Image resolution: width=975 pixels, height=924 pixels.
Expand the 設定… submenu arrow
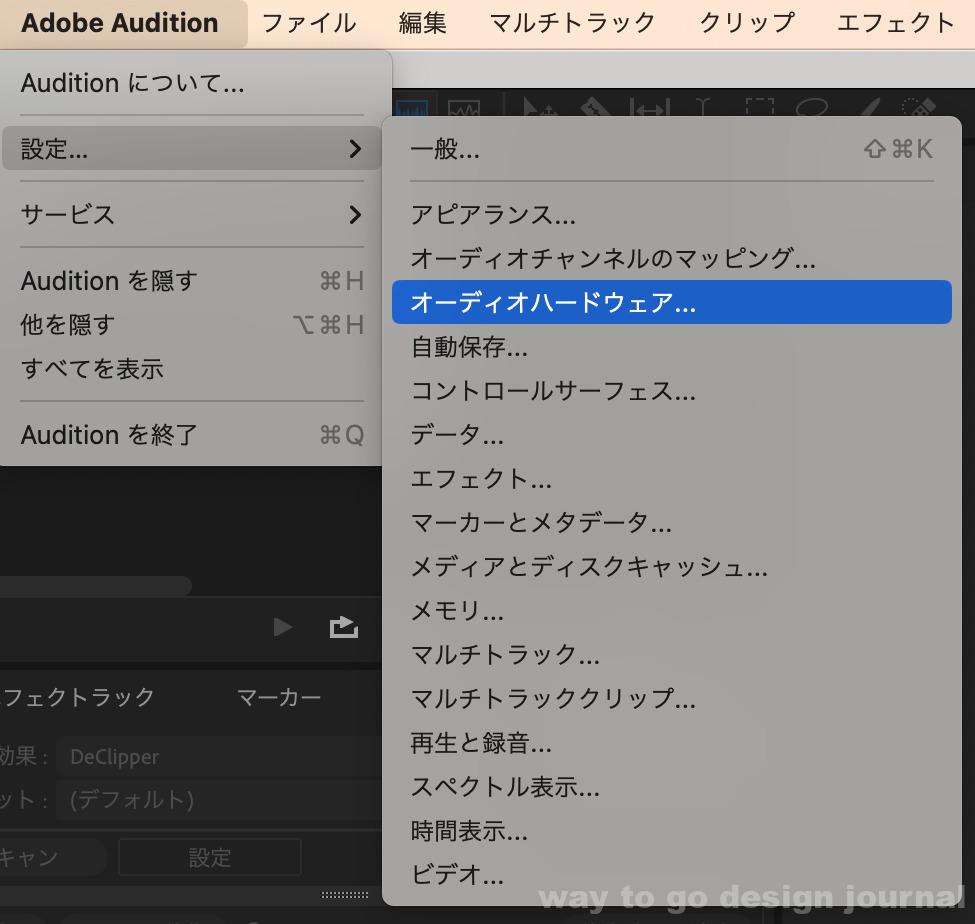pyautogui.click(x=355, y=149)
